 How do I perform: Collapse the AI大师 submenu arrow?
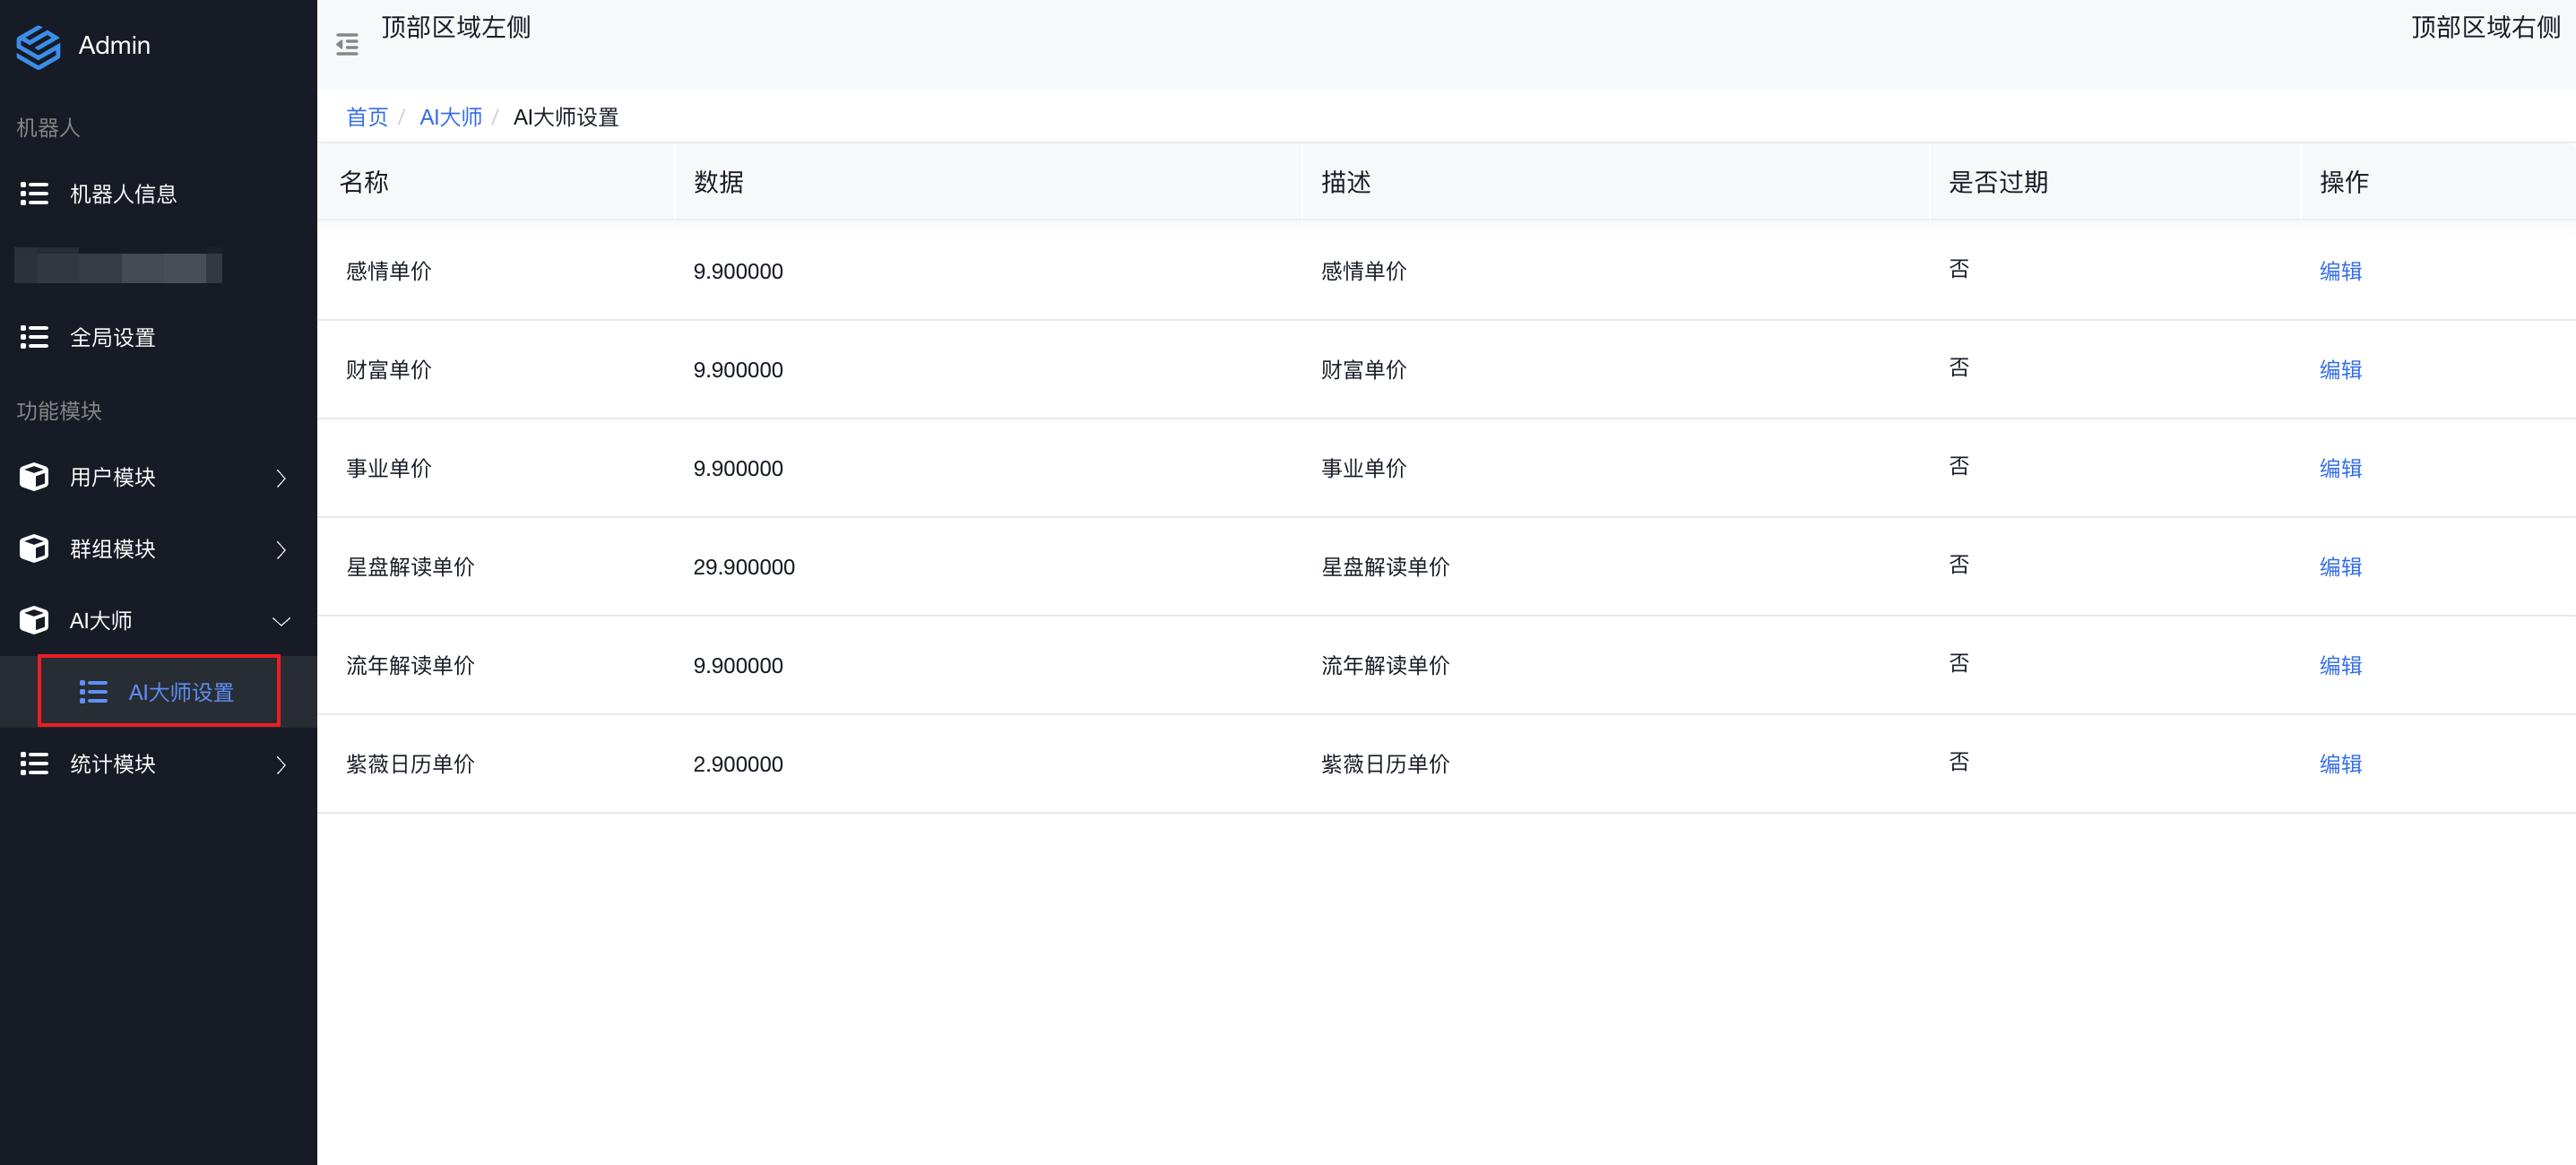click(x=281, y=621)
